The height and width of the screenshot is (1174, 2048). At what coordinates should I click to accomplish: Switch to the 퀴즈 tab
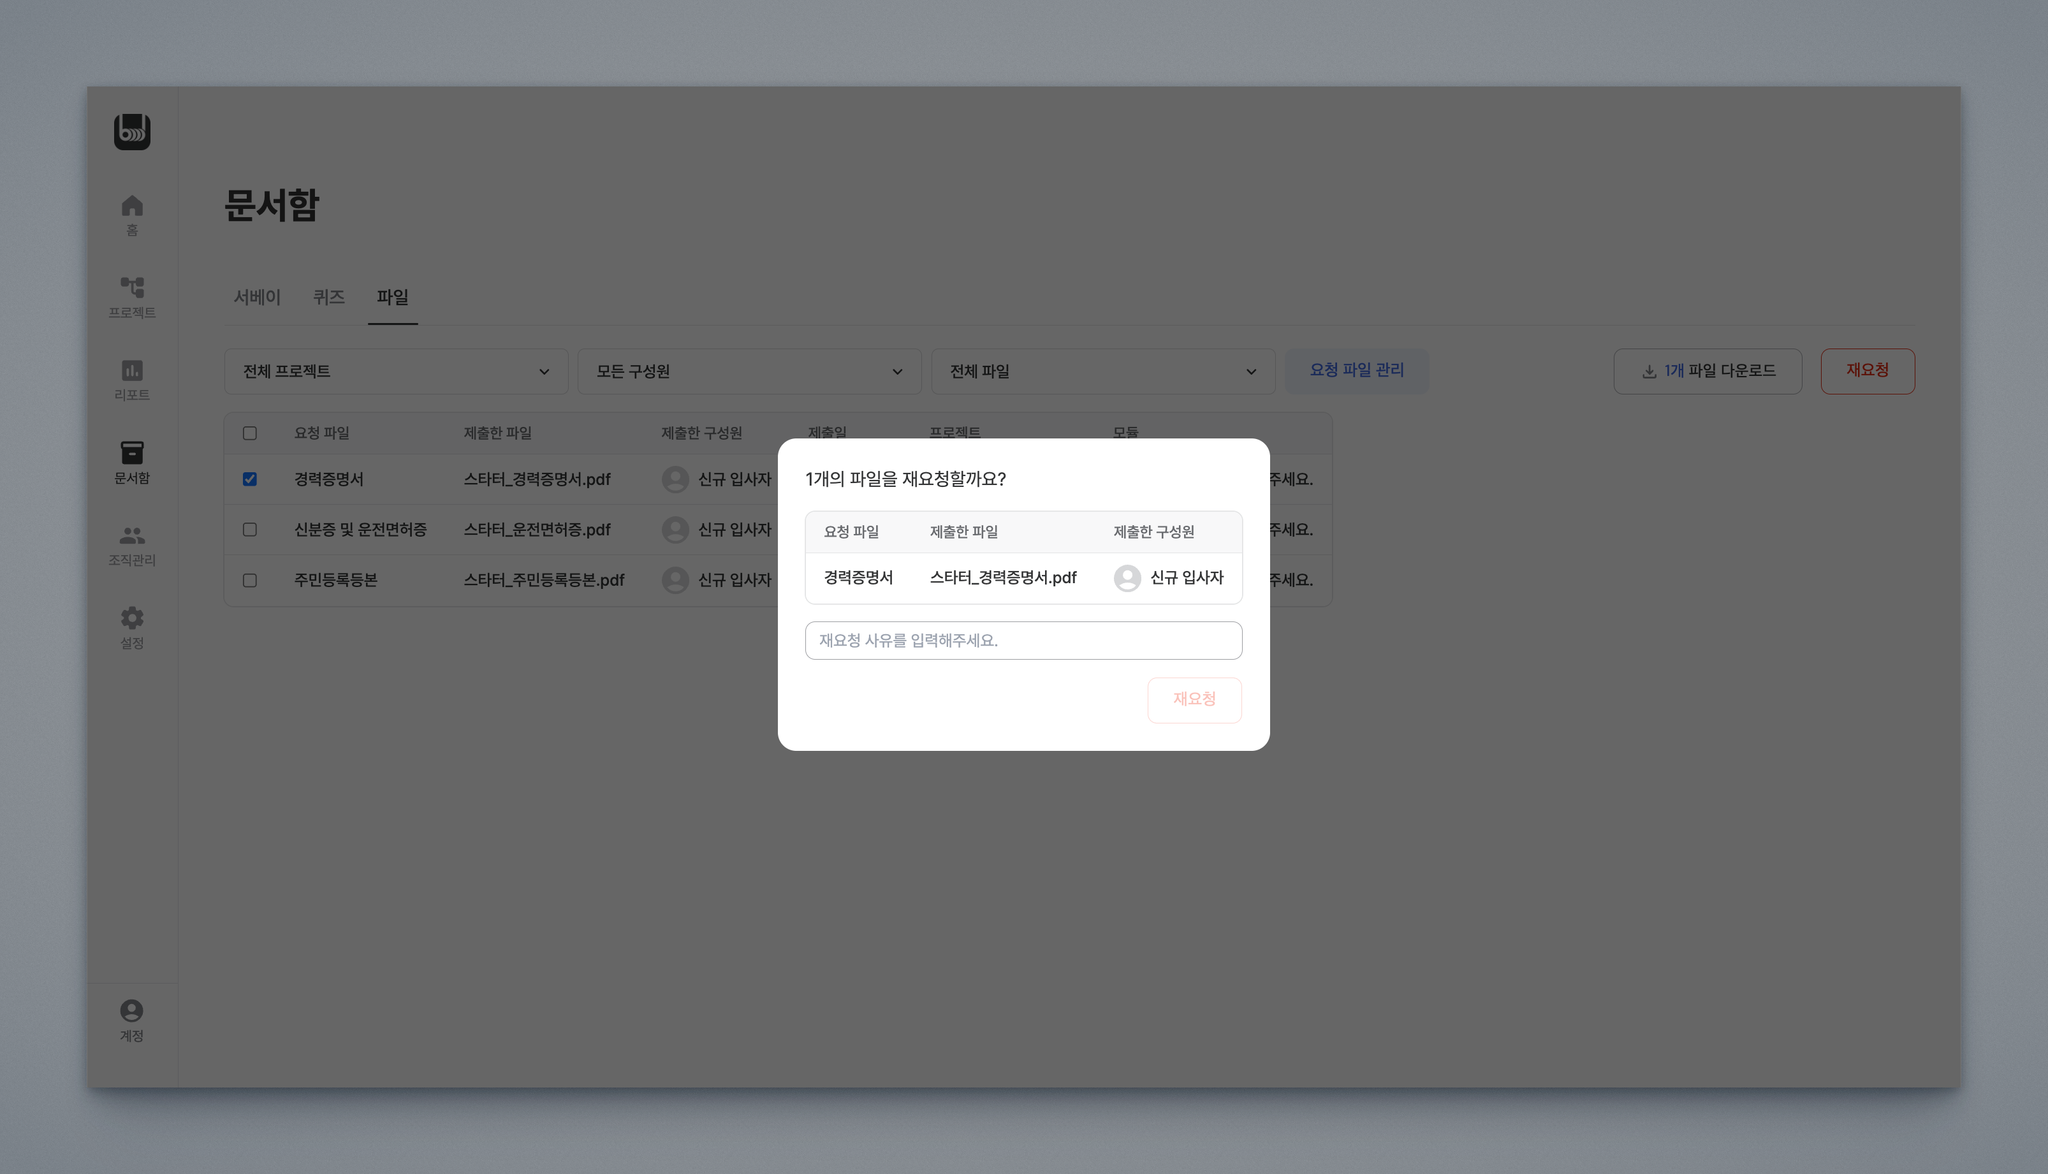click(x=328, y=297)
